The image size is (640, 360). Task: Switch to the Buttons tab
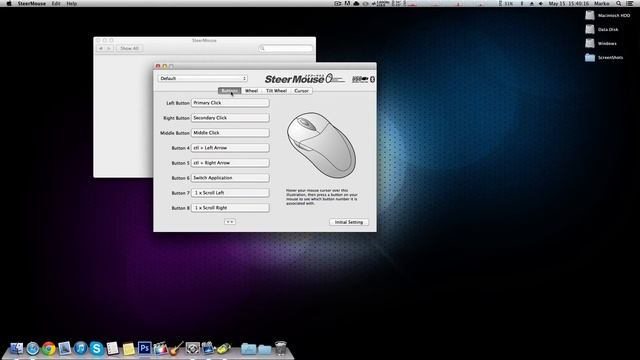pyautogui.click(x=229, y=91)
